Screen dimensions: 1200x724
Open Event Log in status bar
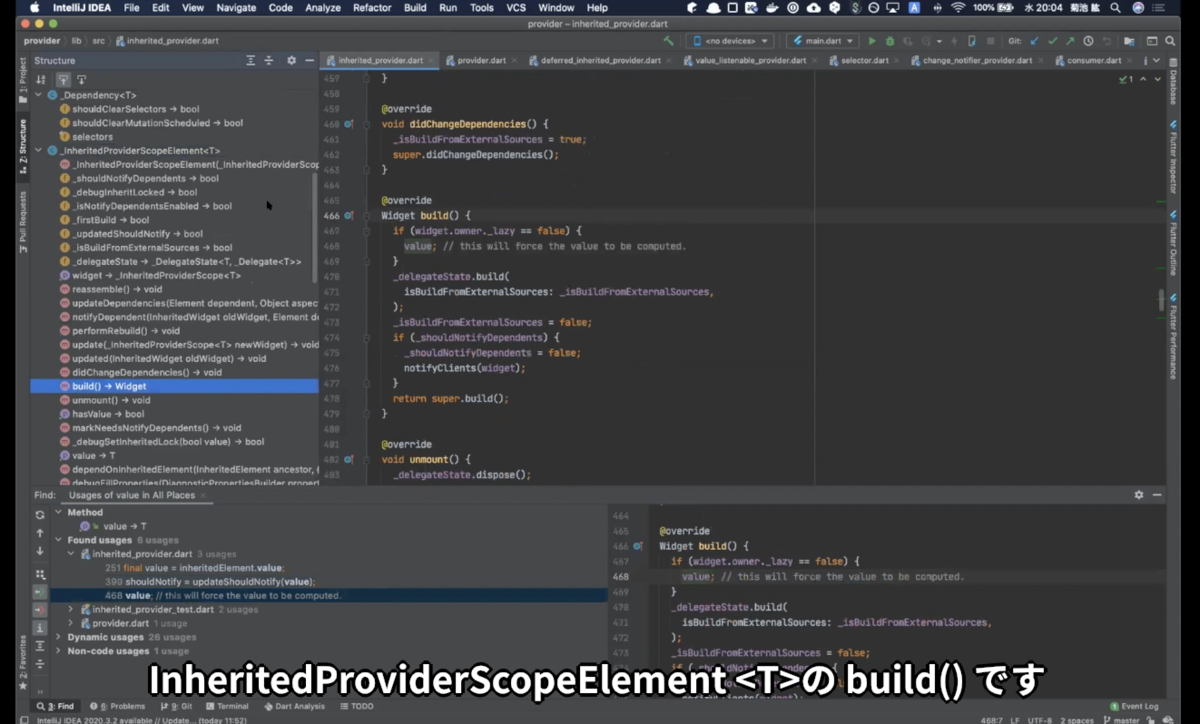[x=1134, y=706]
